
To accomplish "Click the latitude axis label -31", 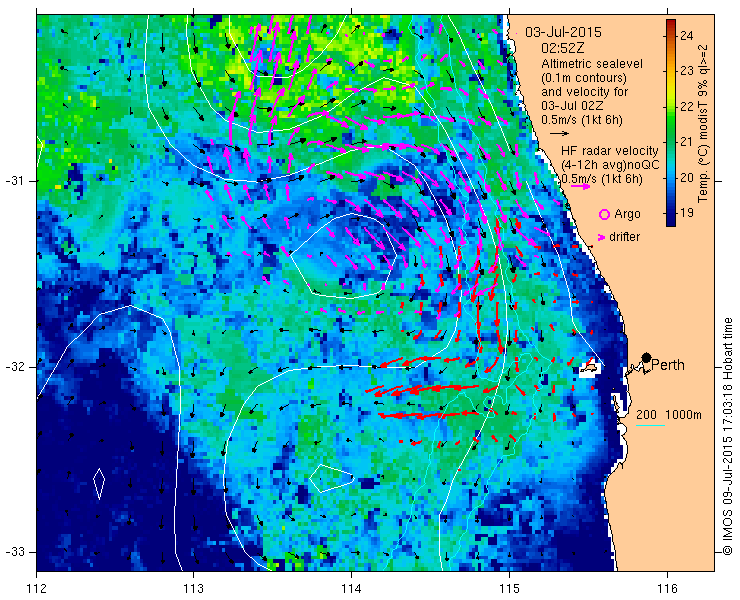I will 14,181.
